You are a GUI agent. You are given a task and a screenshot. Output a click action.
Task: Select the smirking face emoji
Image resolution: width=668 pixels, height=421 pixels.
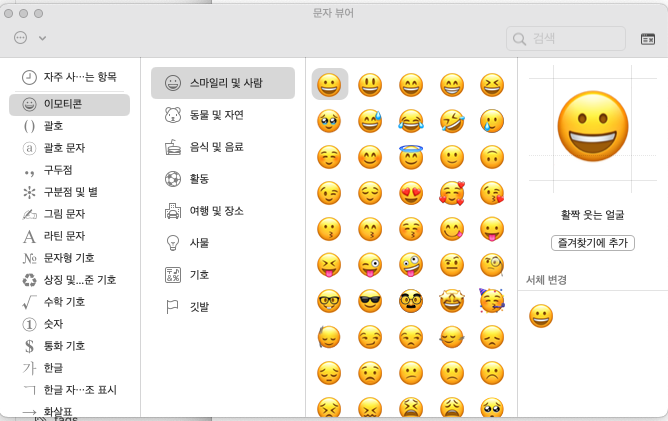[x=370, y=337]
